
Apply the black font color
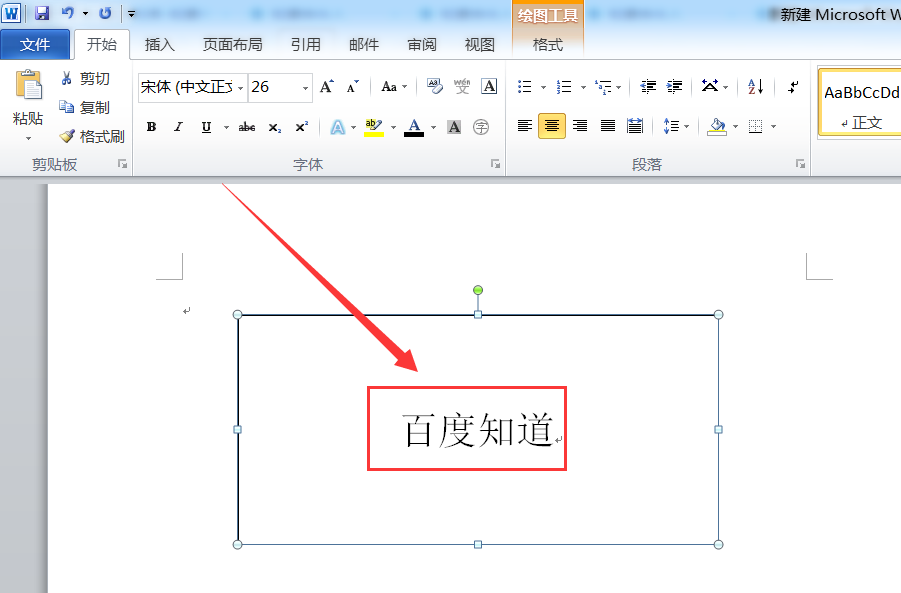(414, 127)
